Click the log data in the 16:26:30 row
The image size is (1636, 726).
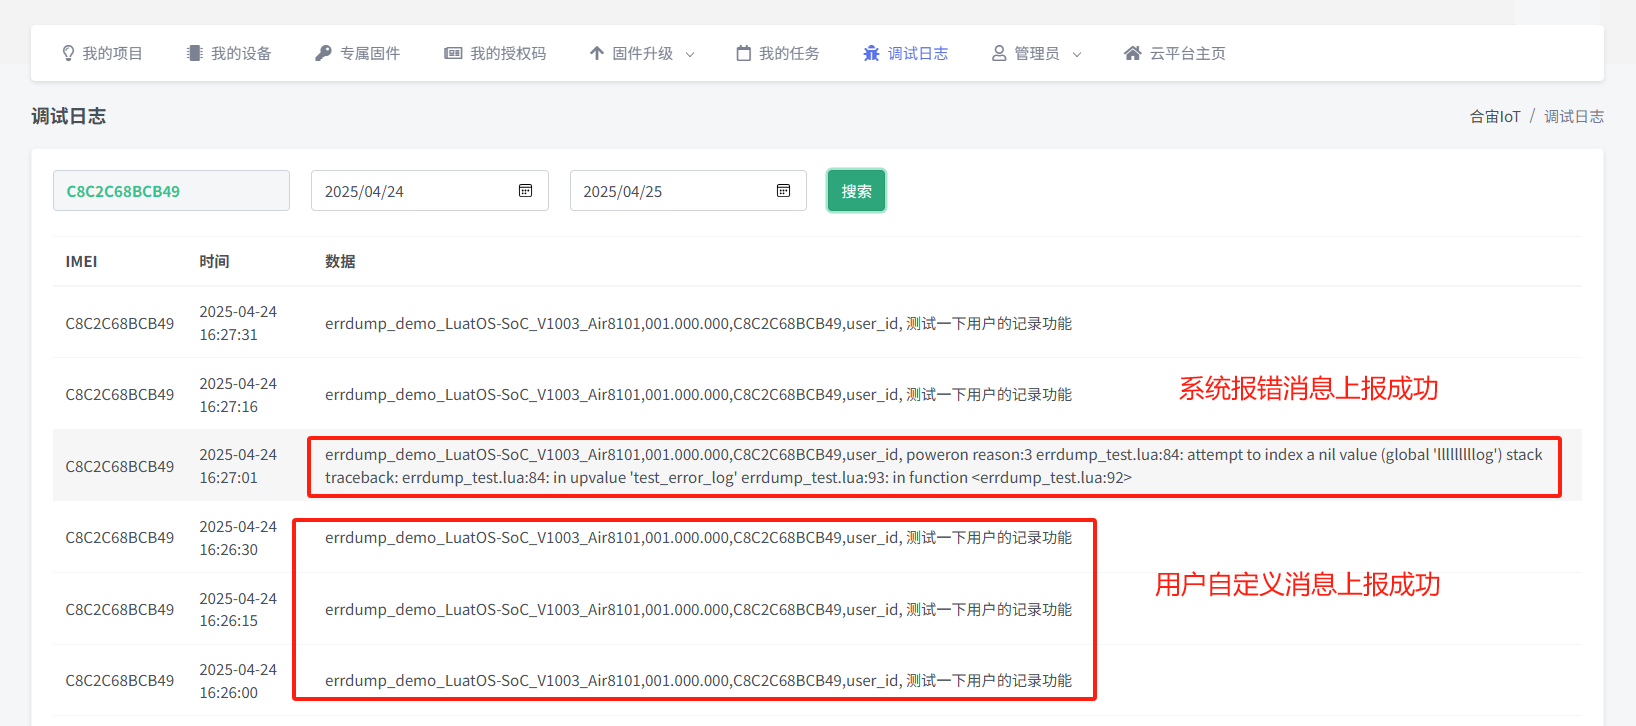(698, 538)
